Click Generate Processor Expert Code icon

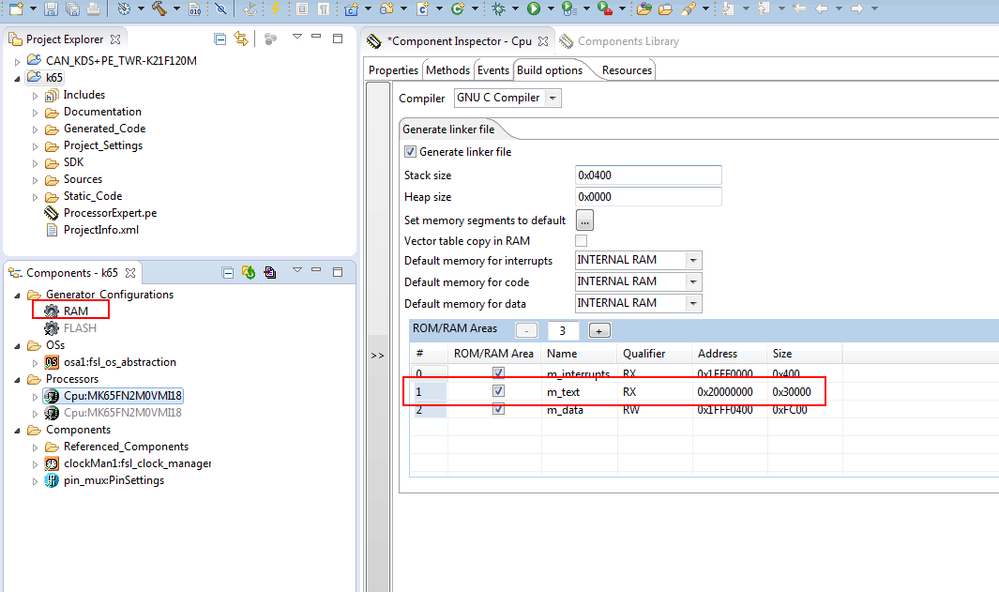click(248, 273)
